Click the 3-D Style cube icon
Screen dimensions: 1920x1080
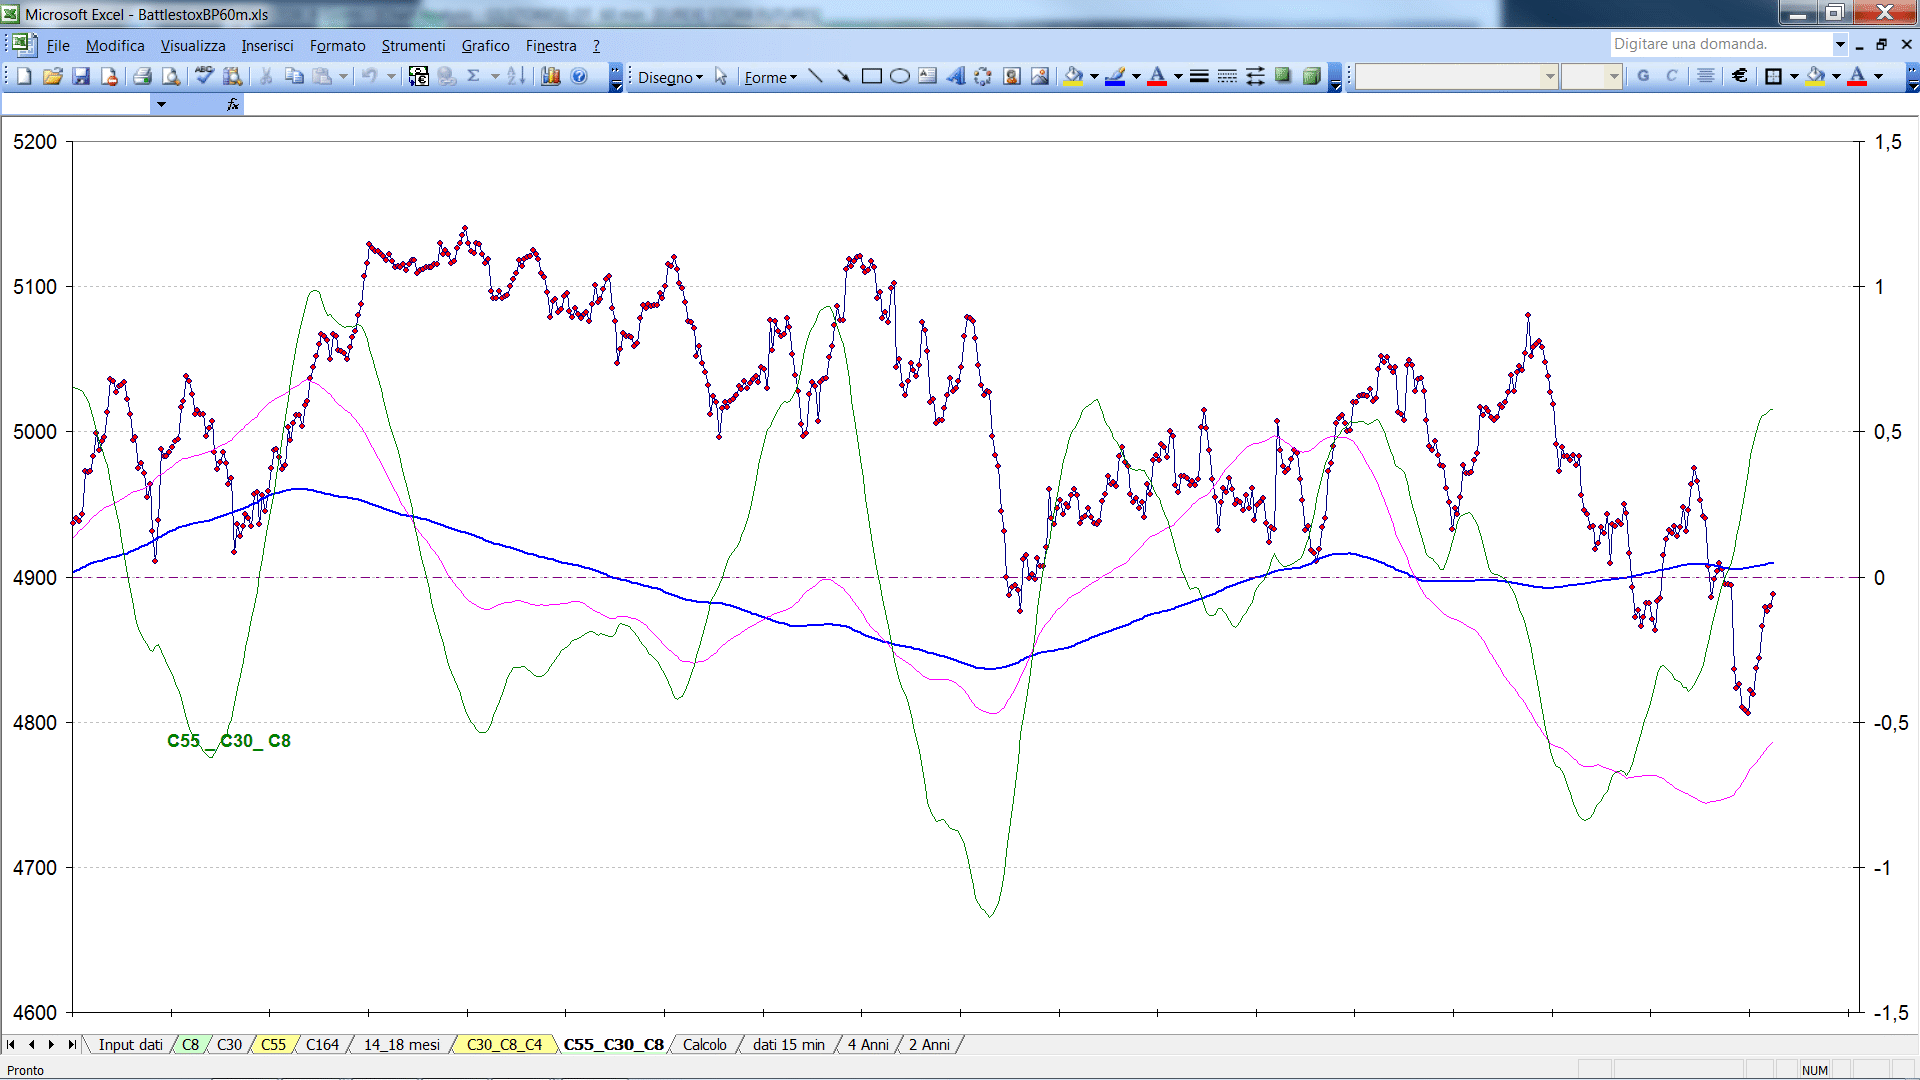coord(1311,76)
